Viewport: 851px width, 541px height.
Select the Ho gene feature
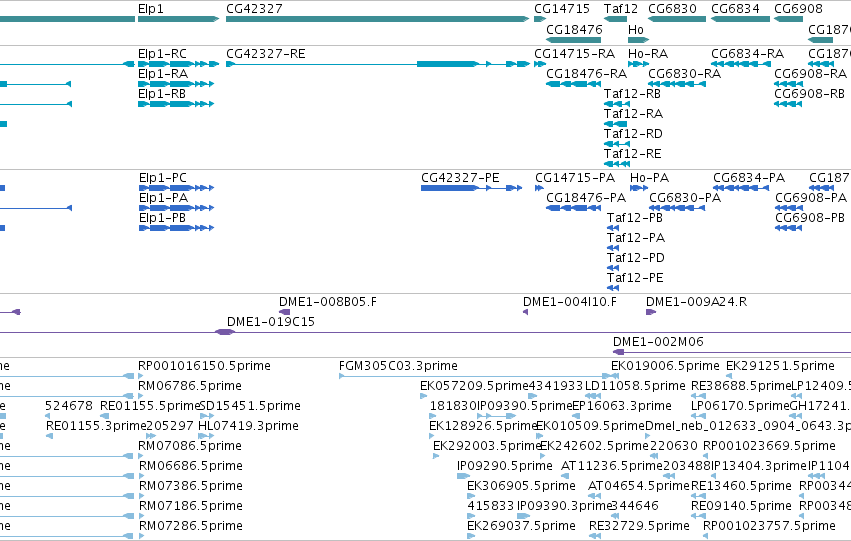(638, 40)
